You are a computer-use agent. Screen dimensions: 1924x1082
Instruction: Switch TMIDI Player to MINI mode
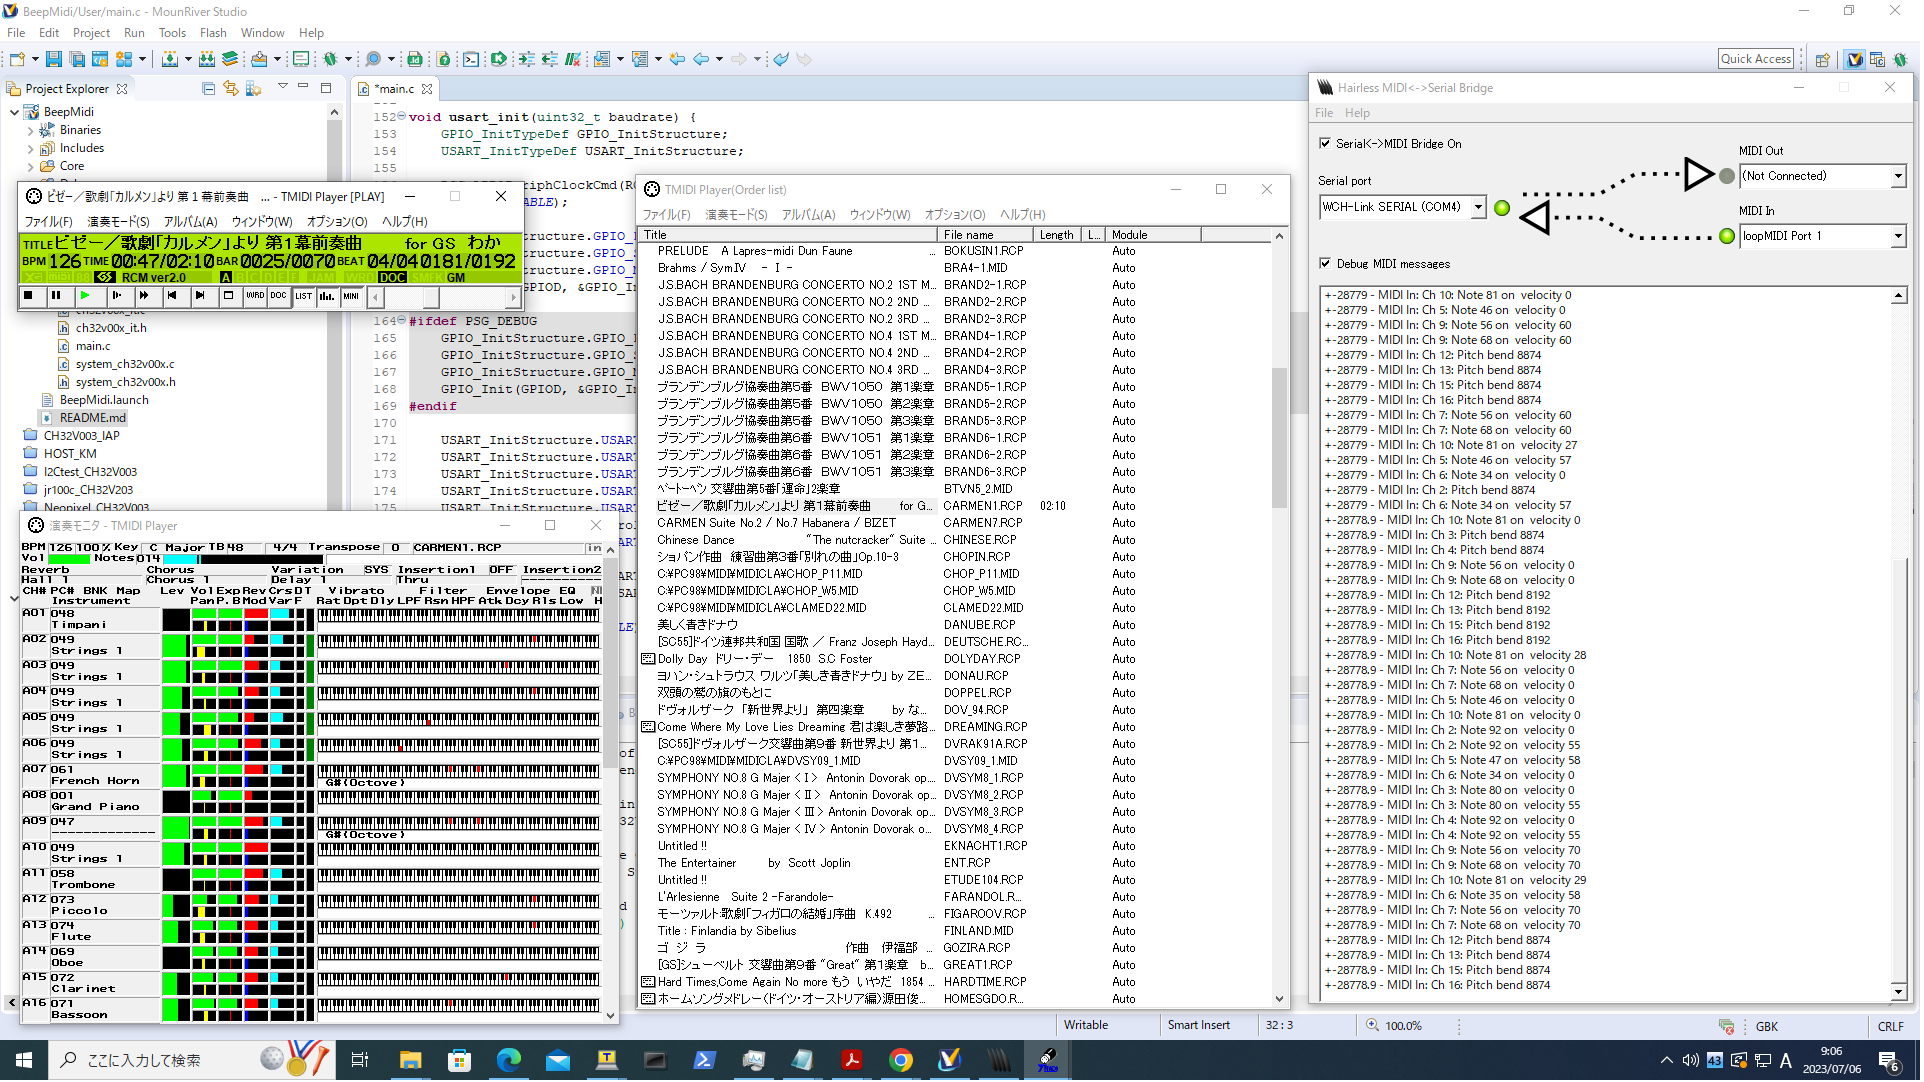pos(351,296)
